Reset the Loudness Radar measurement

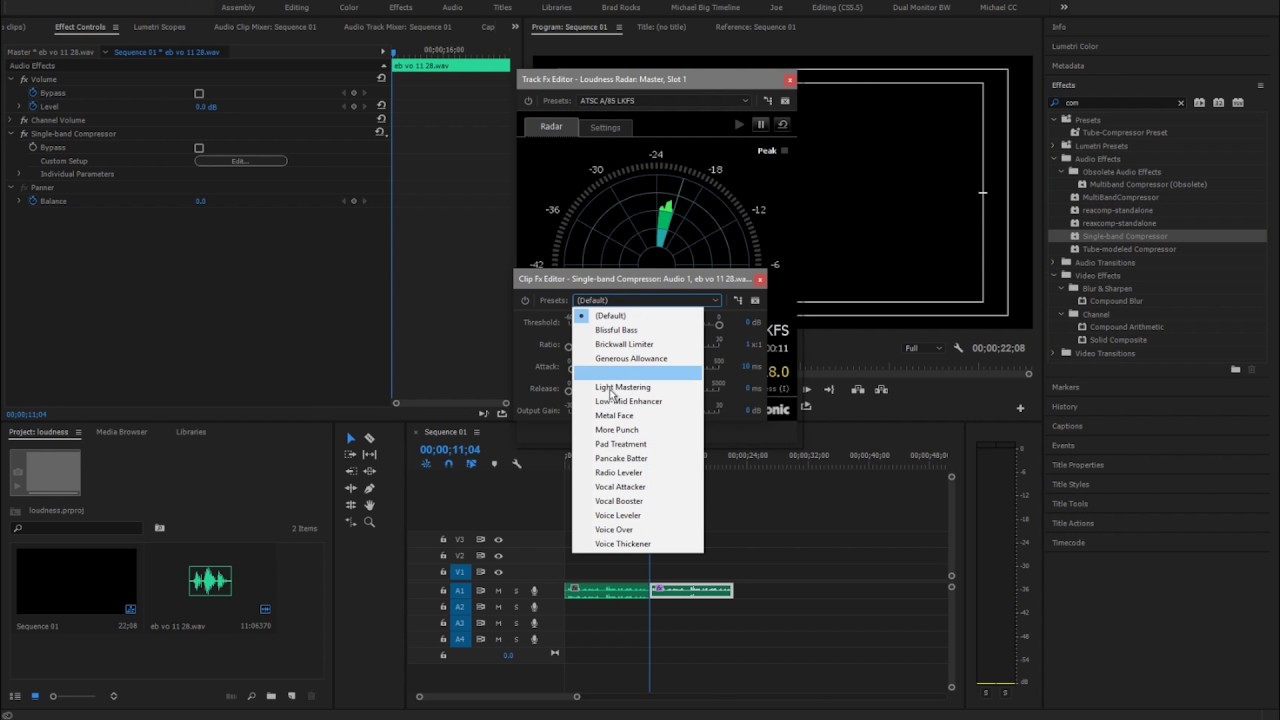[782, 124]
